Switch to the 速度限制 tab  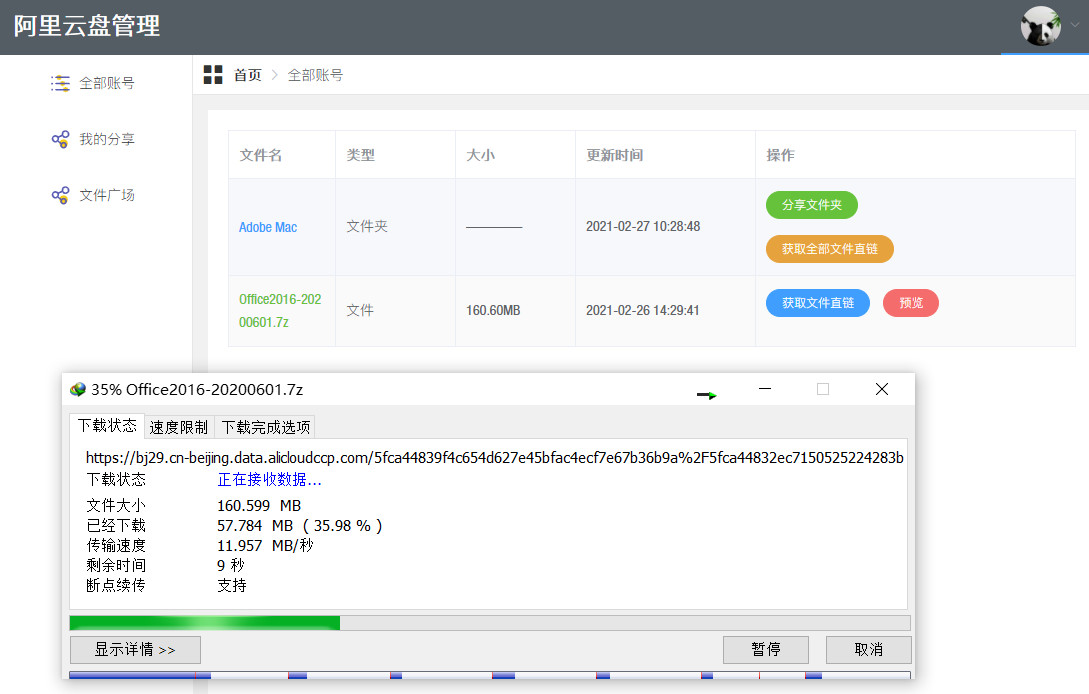click(178, 427)
